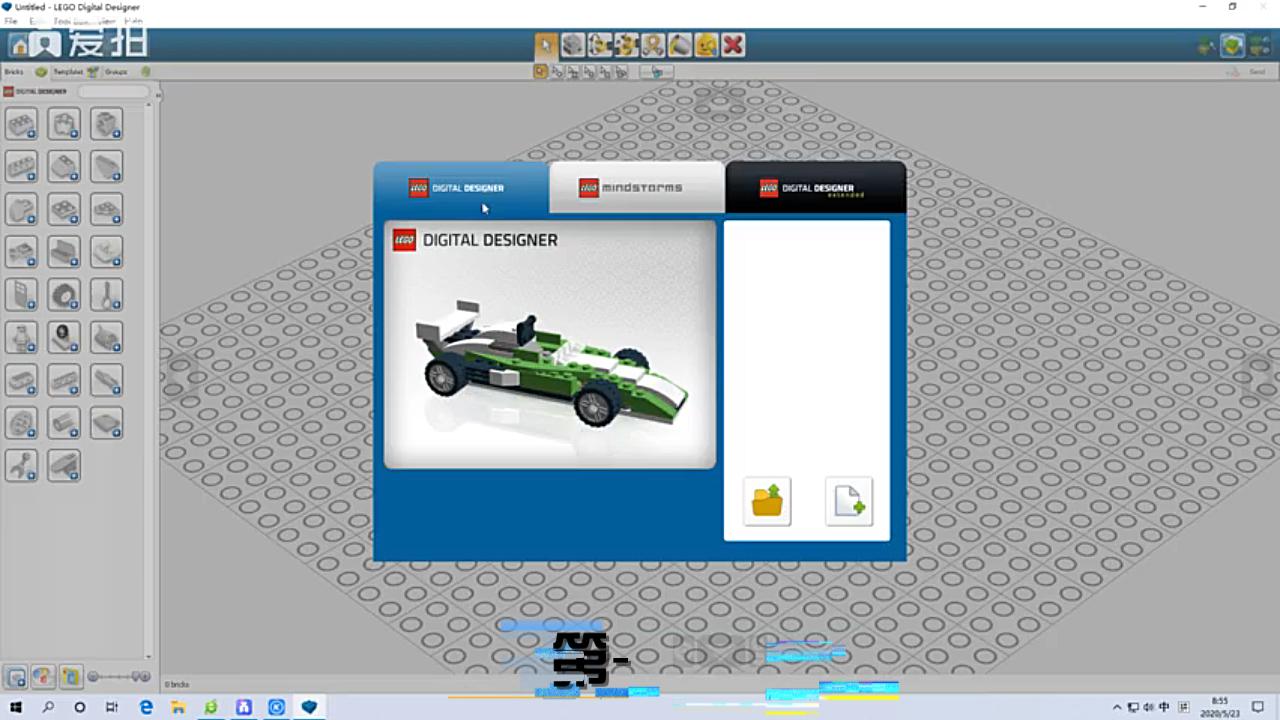Click the brick palette vertical scrollbar

pyautogui.click(x=150, y=380)
